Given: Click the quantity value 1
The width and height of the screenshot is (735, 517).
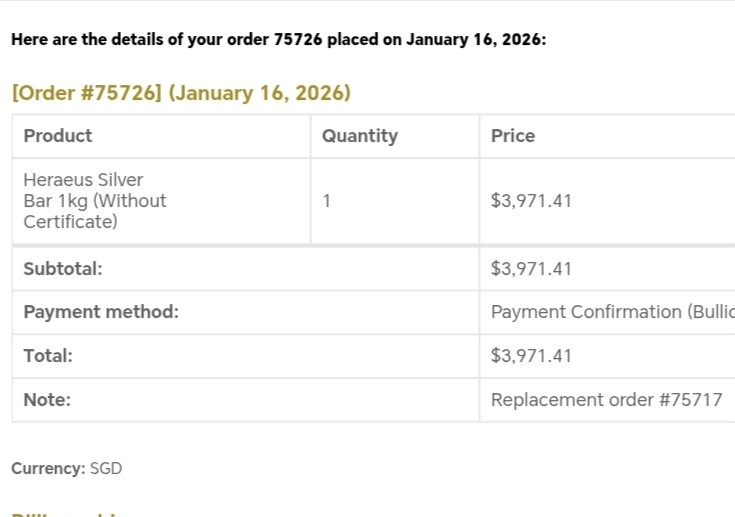Looking at the screenshot, I should [x=327, y=201].
